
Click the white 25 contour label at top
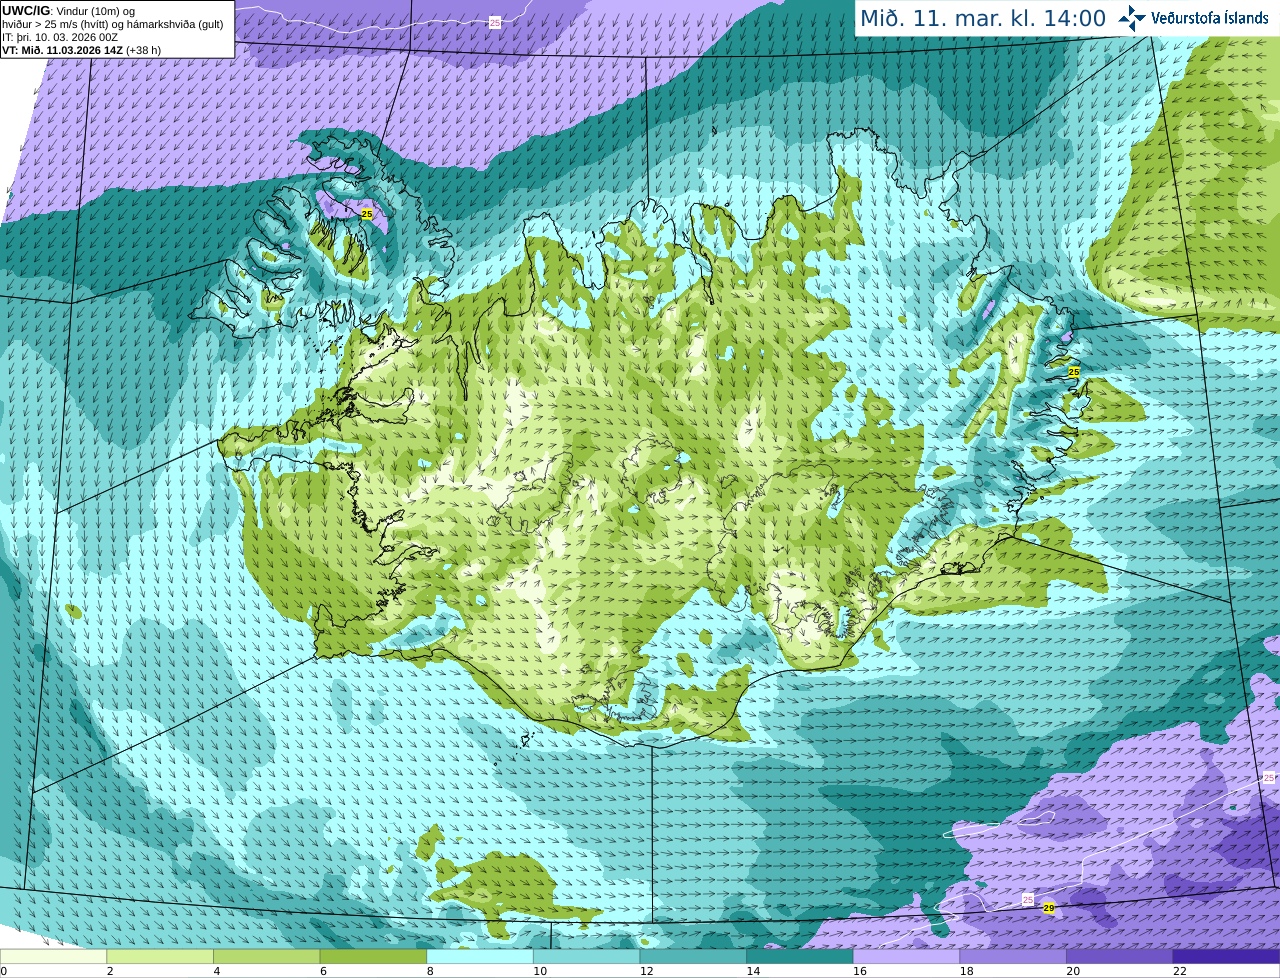[495, 22]
